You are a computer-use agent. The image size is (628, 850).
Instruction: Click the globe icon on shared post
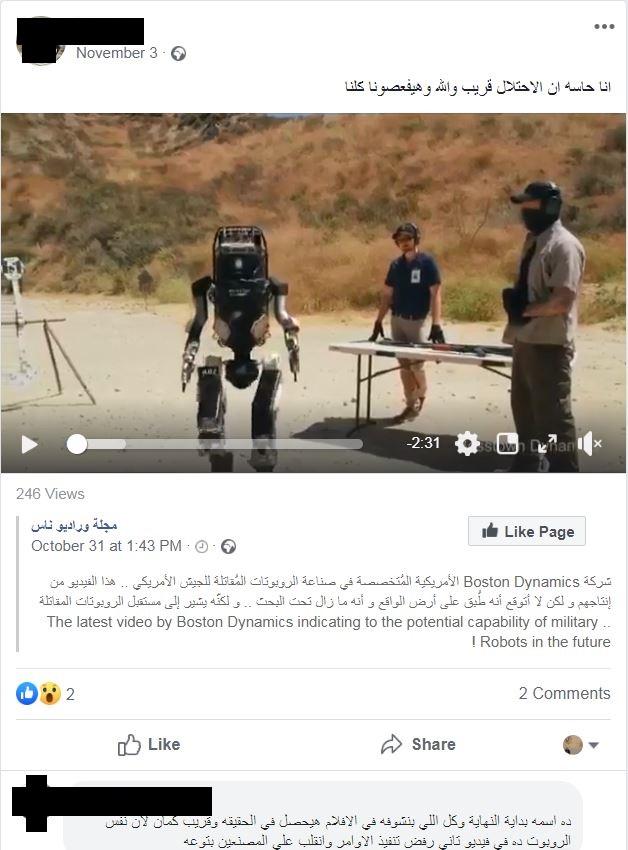(x=229, y=547)
